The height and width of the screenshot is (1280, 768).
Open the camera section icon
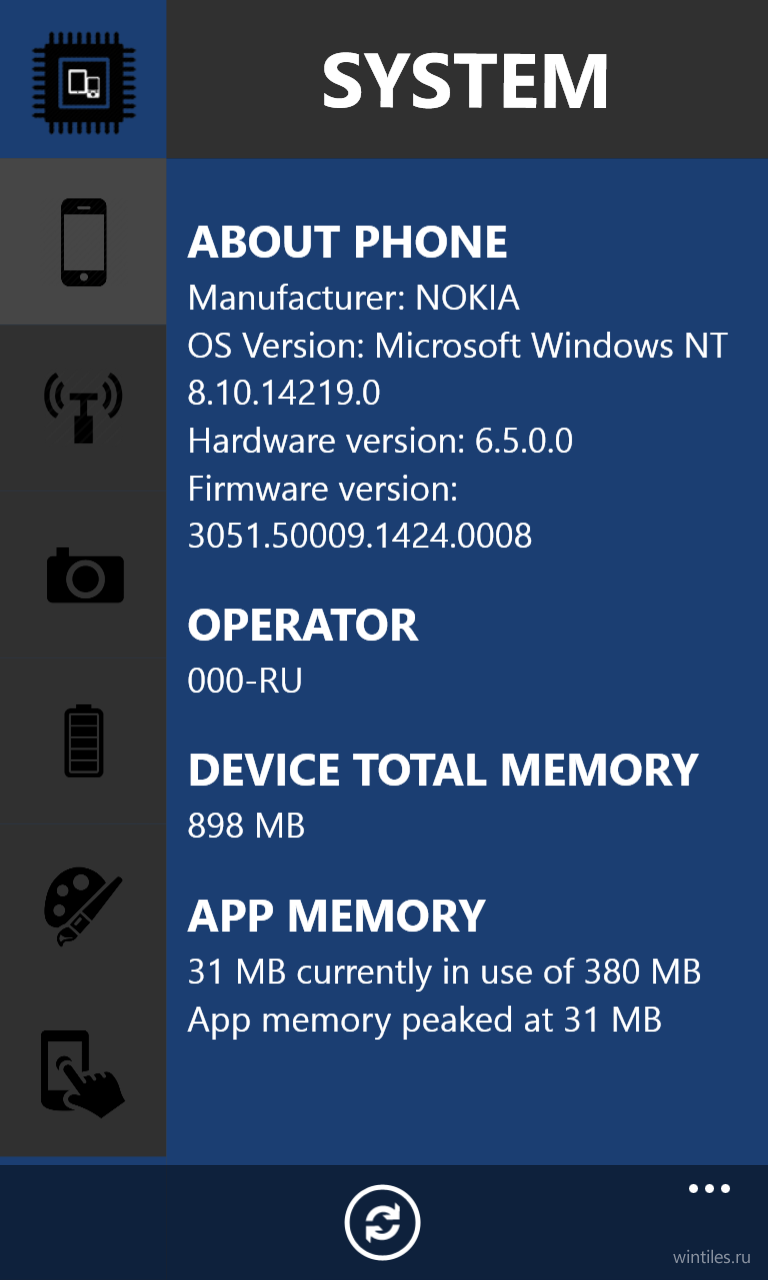click(x=83, y=574)
